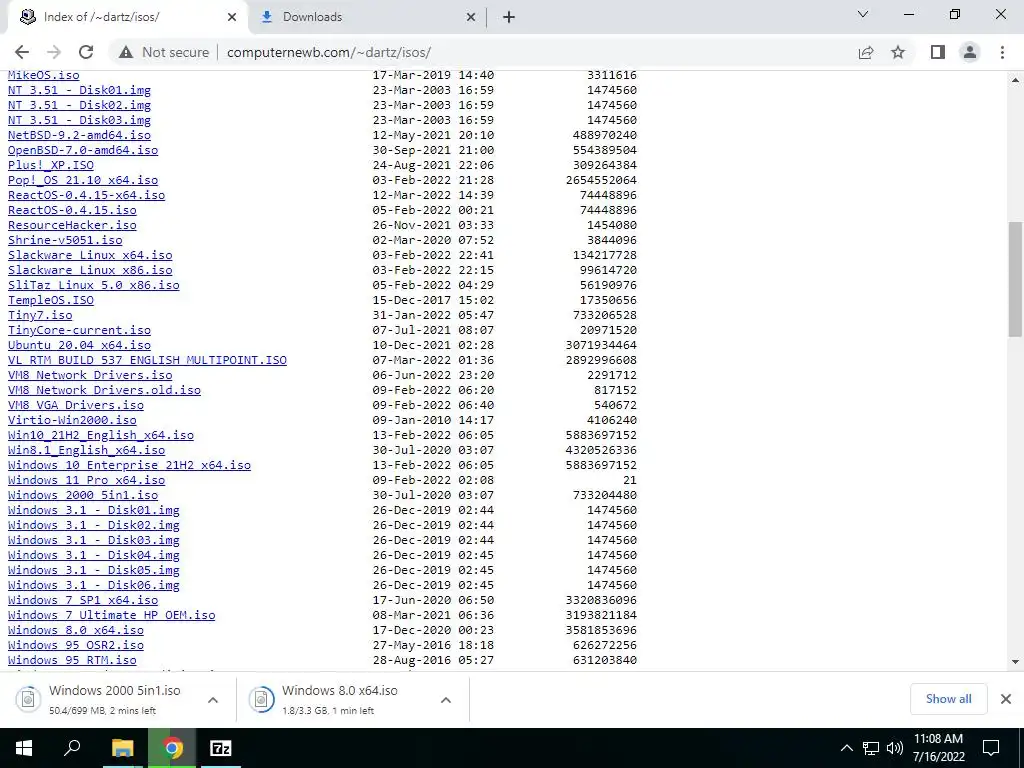Open ReactOS-0.4.15-x64.iso link
The width and height of the screenshot is (1024, 768).
(86, 195)
